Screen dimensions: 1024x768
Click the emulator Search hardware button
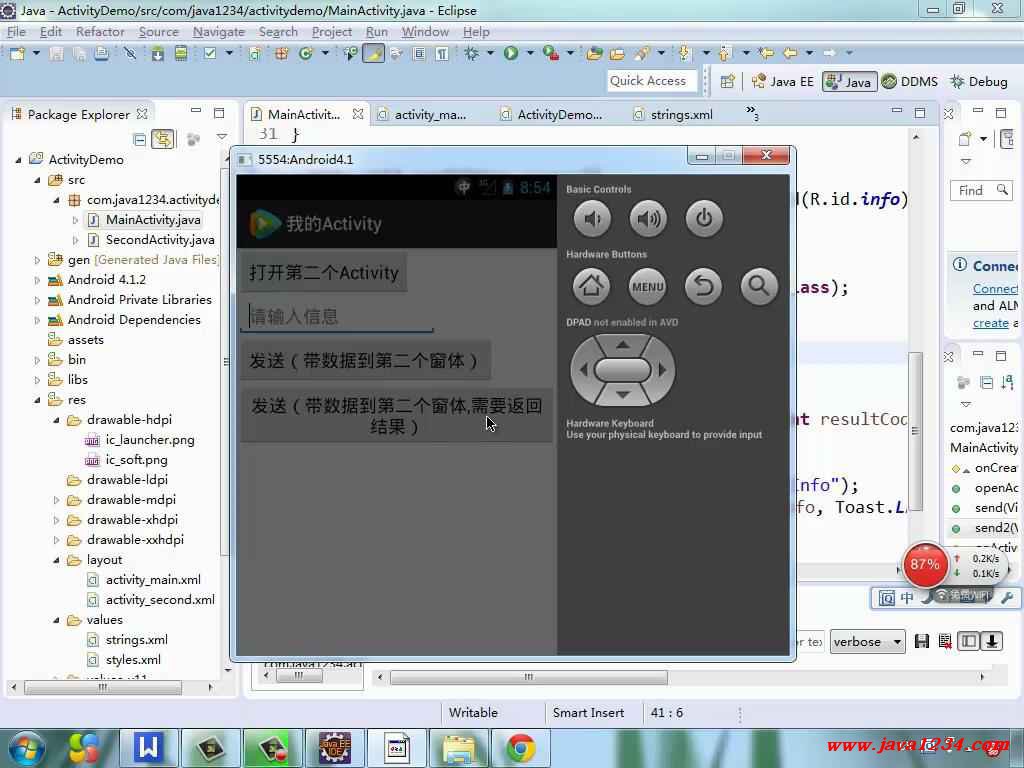(759, 286)
